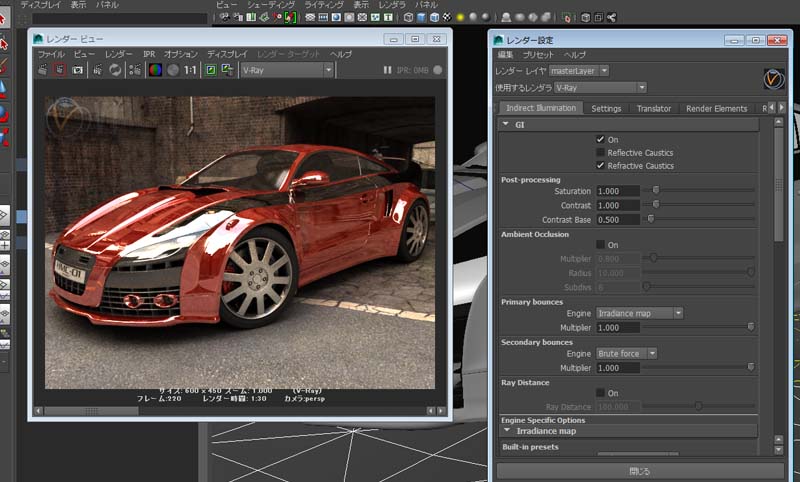Click the green bracket bookmark icon

pyautogui.click(x=290, y=17)
